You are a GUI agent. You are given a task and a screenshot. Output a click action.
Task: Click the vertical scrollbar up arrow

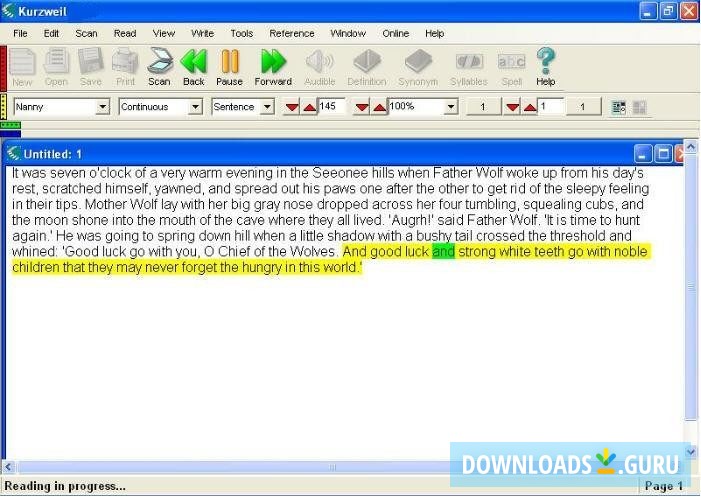coord(691,147)
